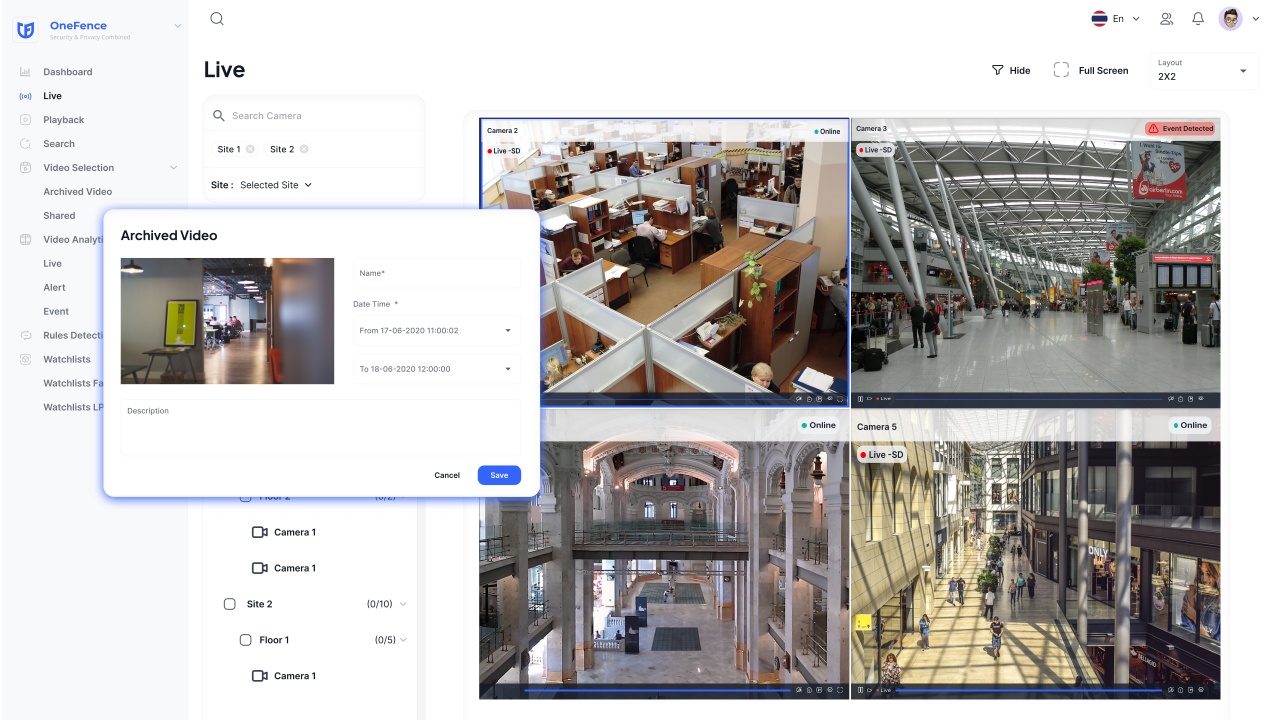Viewport: 1280px width, 720px height.
Task: Select the Camera 5 video tile
Action: point(1036,554)
